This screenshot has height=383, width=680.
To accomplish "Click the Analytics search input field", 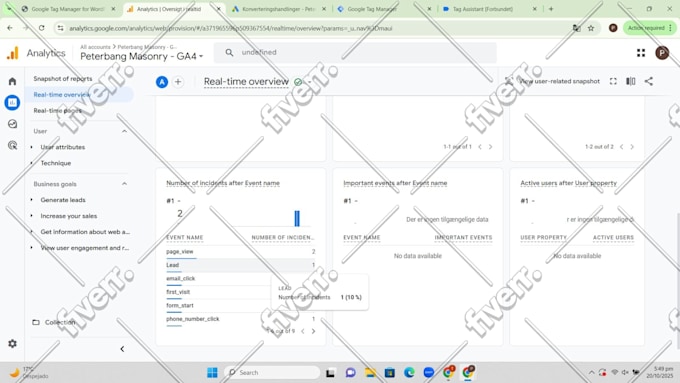I will [356, 52].
